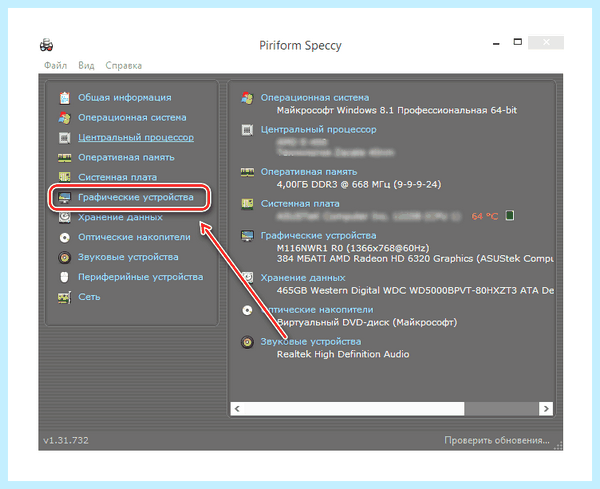
Task: Click the horizontal scrollbar left arrow
Action: 237,409
